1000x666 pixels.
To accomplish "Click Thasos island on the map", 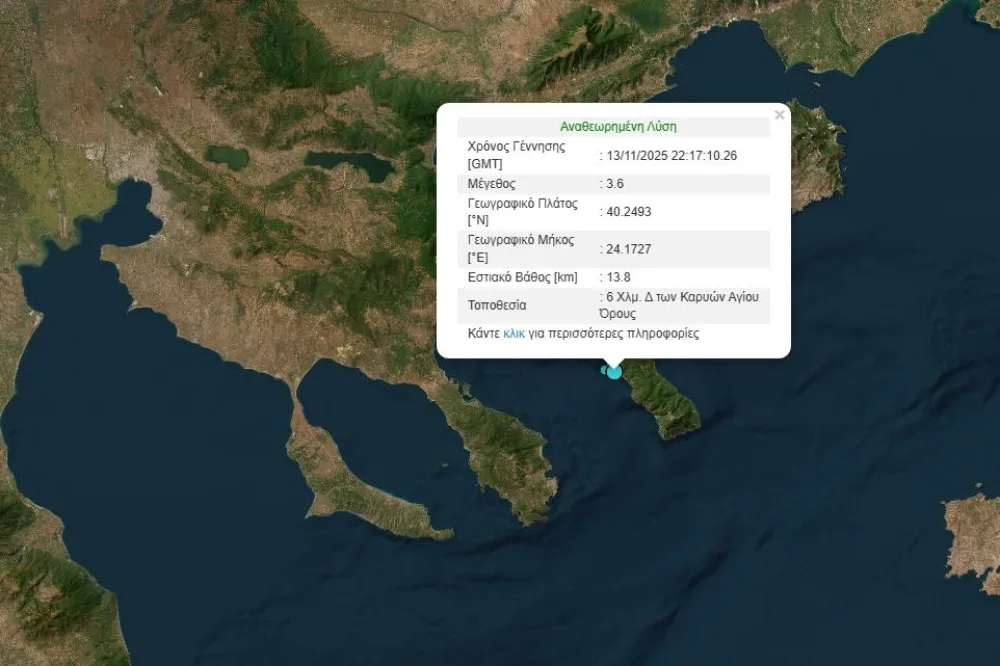I will click(815, 150).
